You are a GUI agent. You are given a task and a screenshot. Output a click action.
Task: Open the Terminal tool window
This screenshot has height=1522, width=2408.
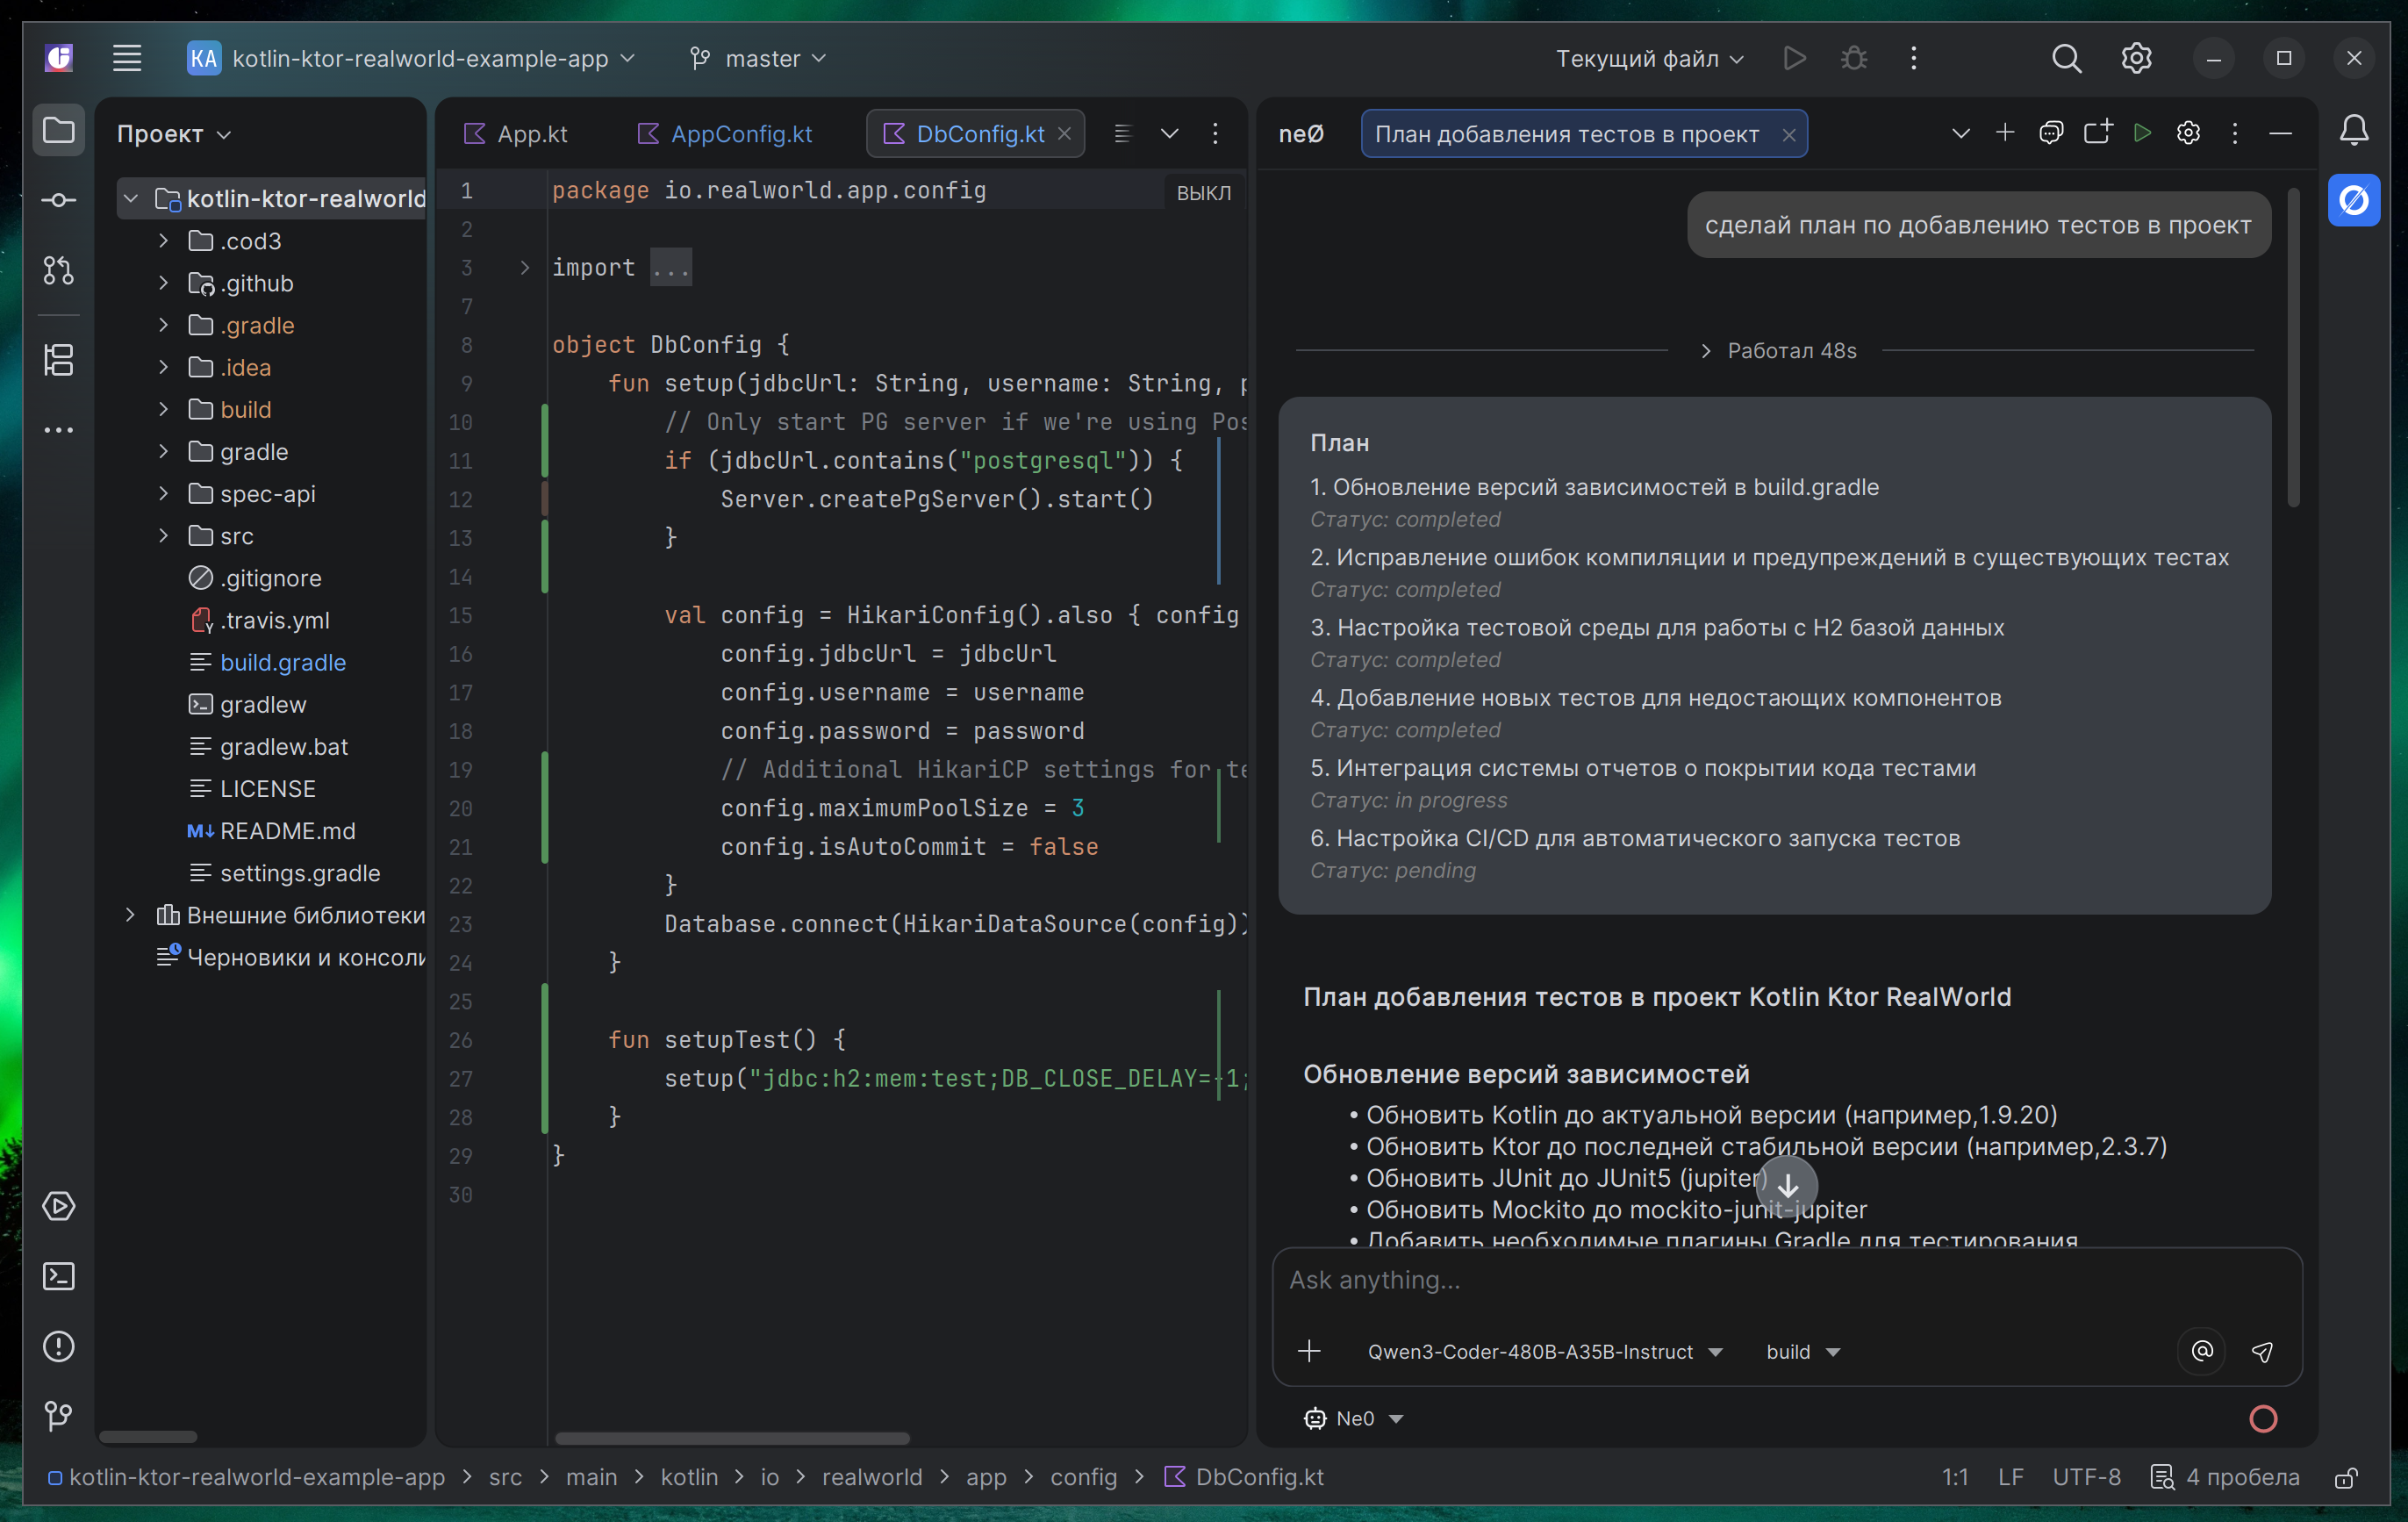click(x=58, y=1277)
